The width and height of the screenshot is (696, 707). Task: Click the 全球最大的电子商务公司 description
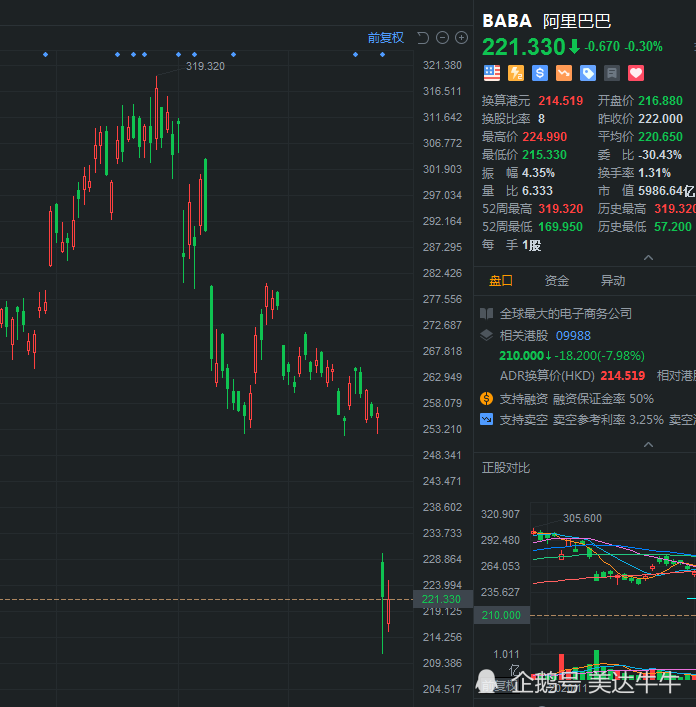point(565,313)
